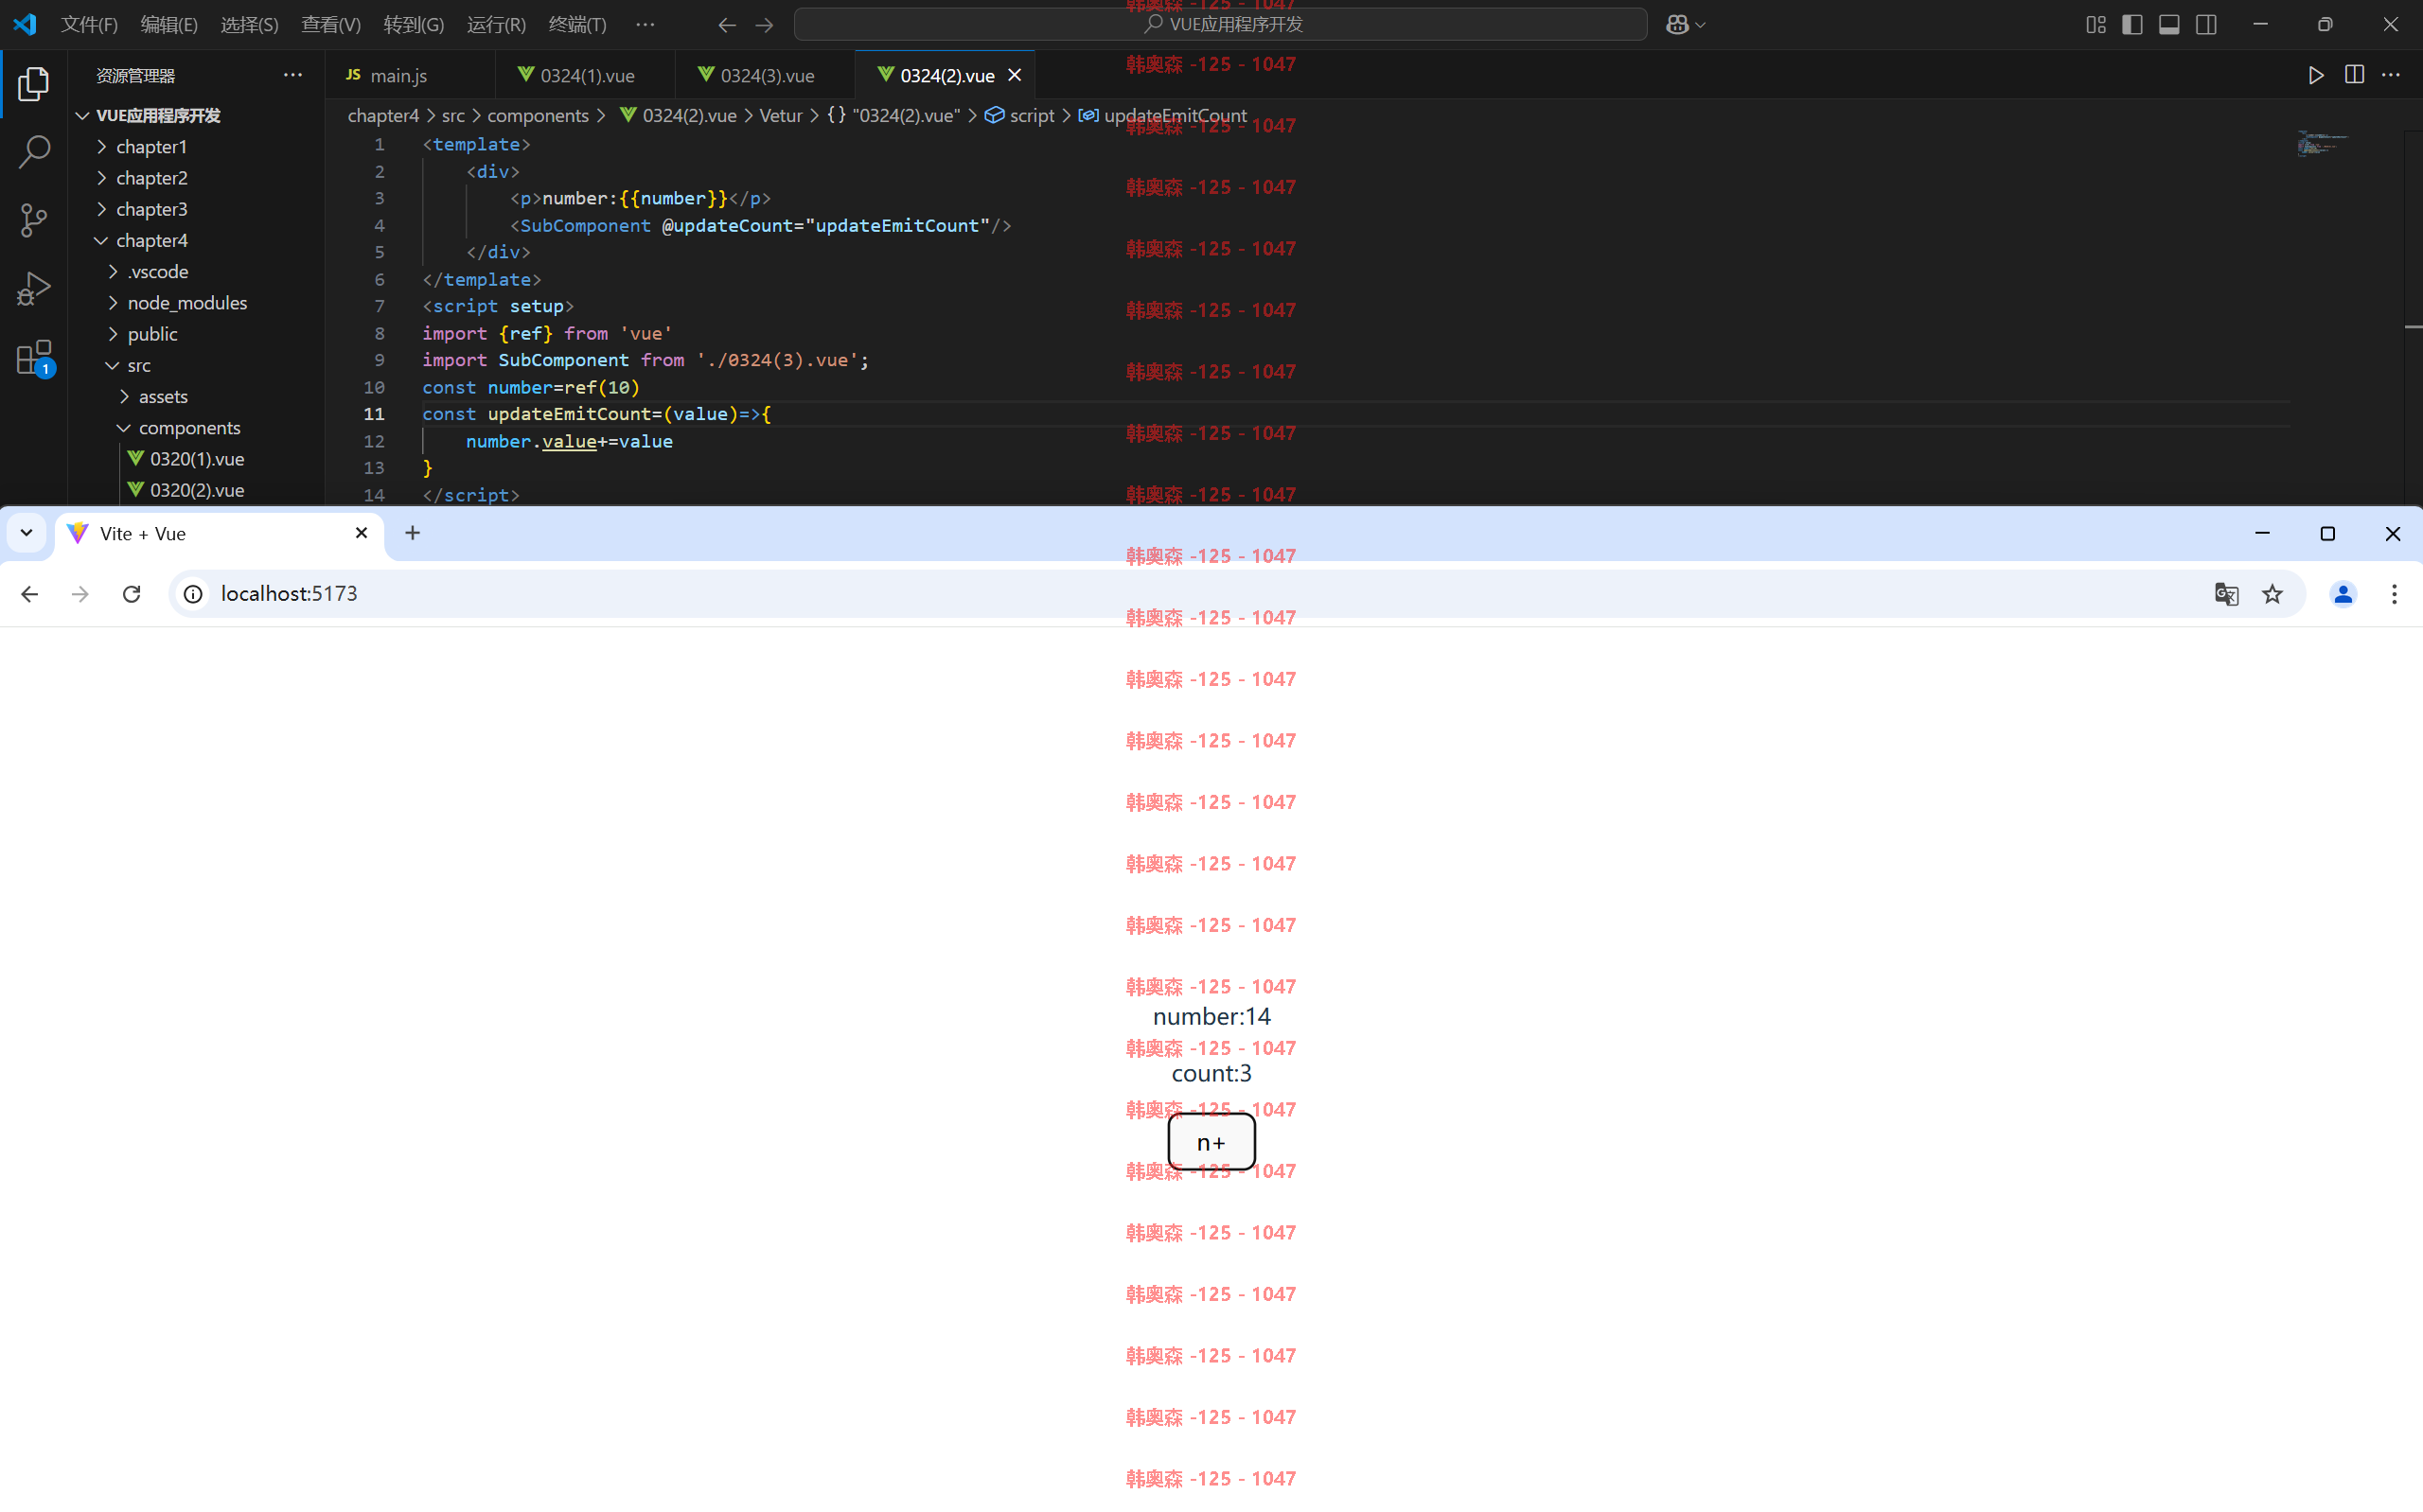Click the Chrome back button

tap(30, 594)
